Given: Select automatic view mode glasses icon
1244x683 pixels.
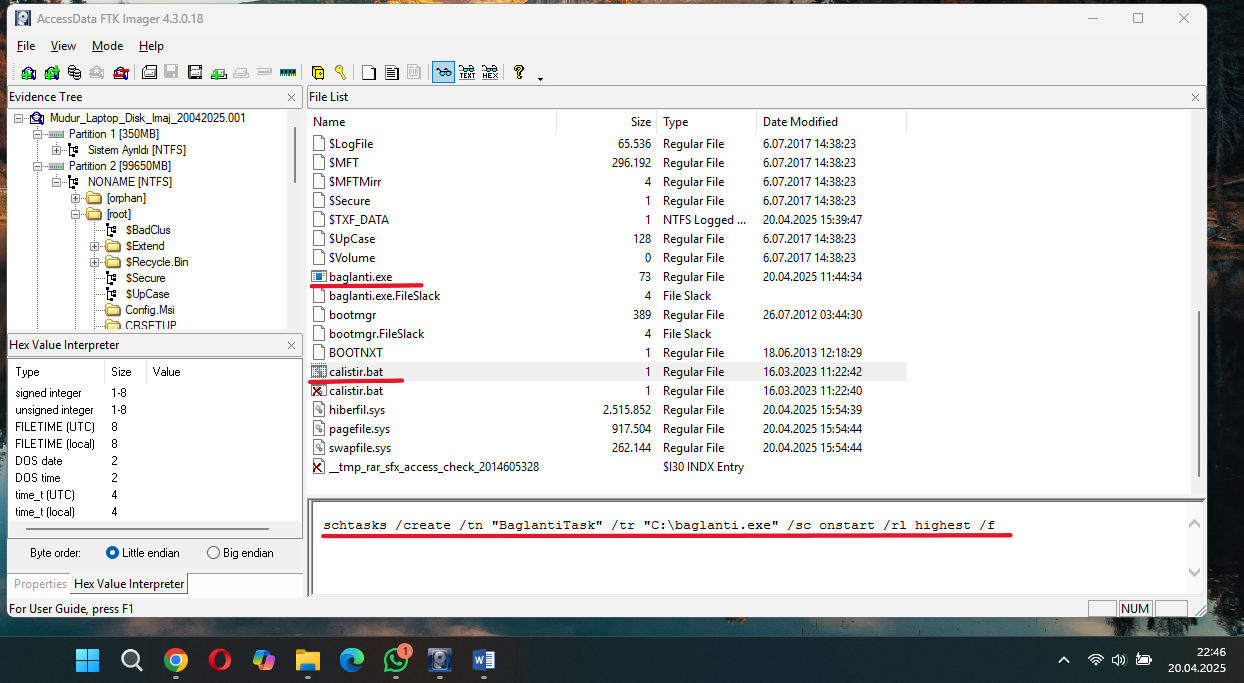Looking at the screenshot, I should (x=443, y=72).
